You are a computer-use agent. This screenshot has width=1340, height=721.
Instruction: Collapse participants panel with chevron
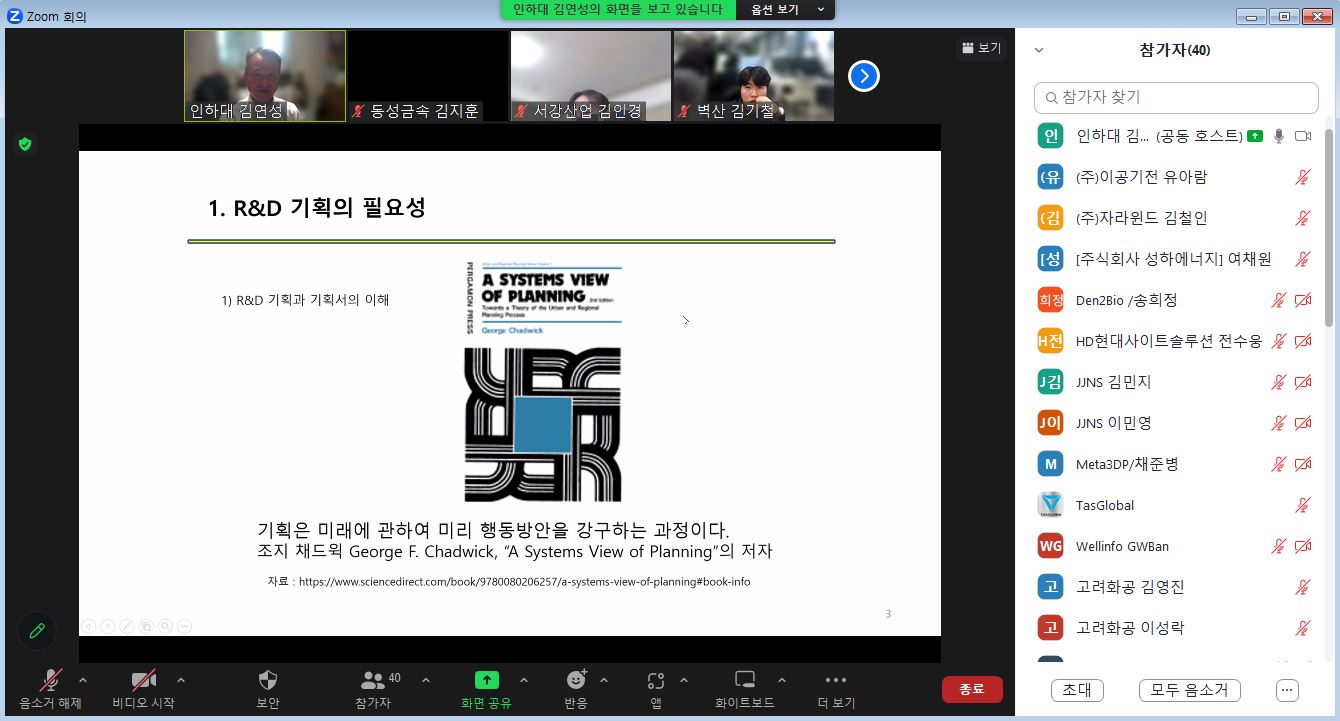point(1039,50)
